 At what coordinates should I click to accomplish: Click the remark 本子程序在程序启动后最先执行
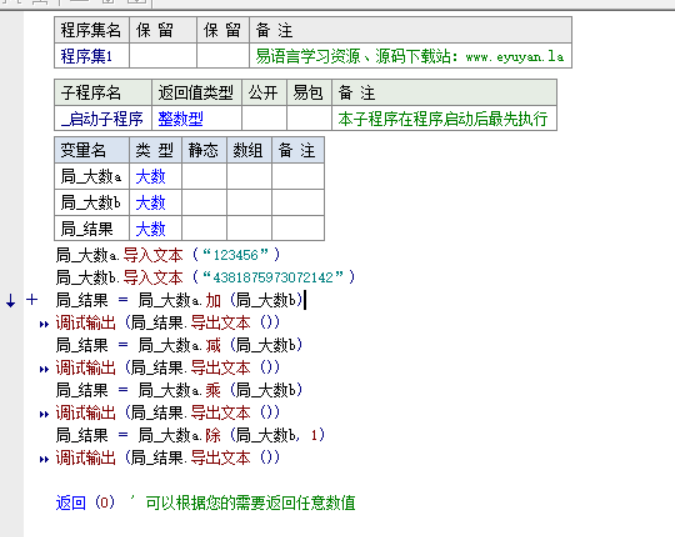coord(444,118)
